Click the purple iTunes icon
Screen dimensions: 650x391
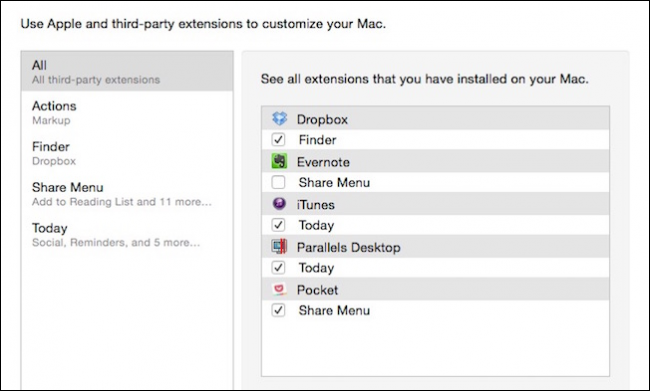[x=279, y=204]
